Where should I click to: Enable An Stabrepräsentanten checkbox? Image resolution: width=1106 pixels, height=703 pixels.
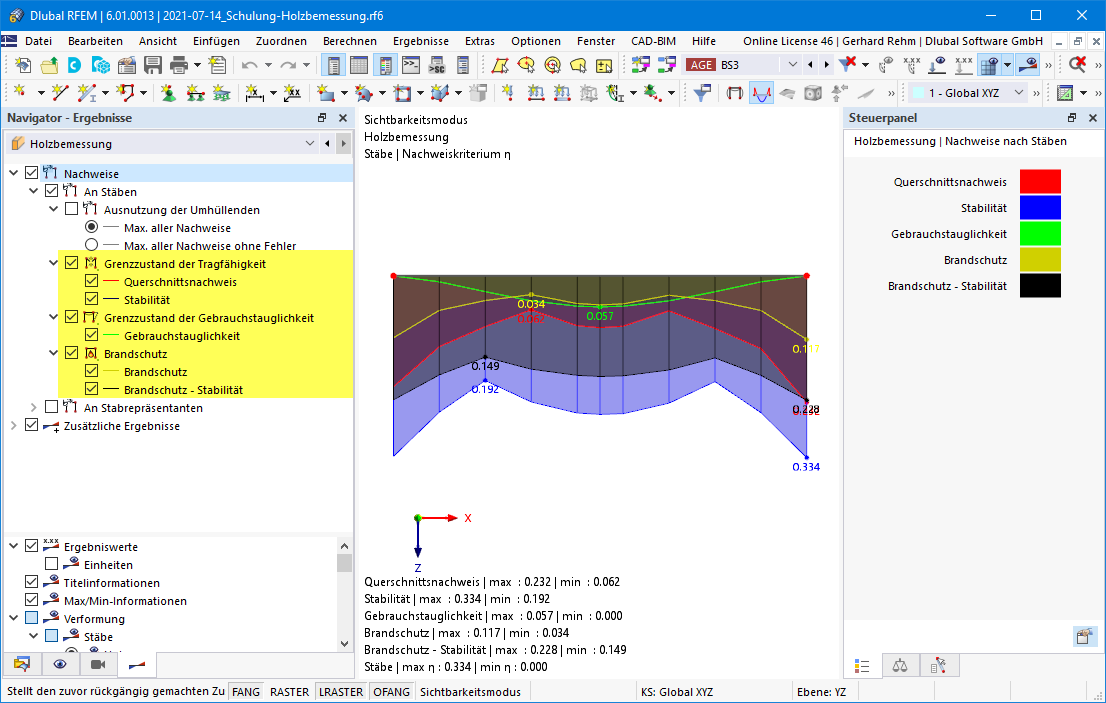(51, 407)
